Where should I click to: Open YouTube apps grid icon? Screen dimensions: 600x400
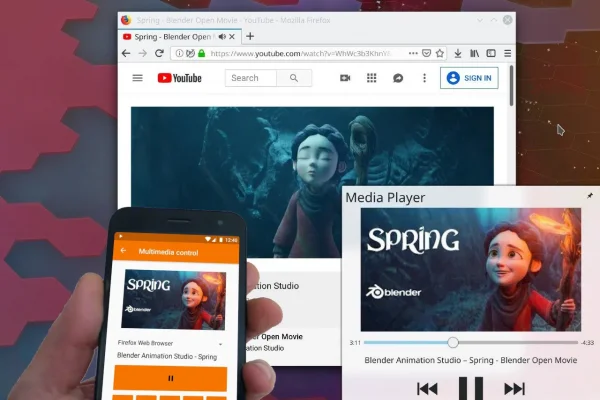point(372,78)
